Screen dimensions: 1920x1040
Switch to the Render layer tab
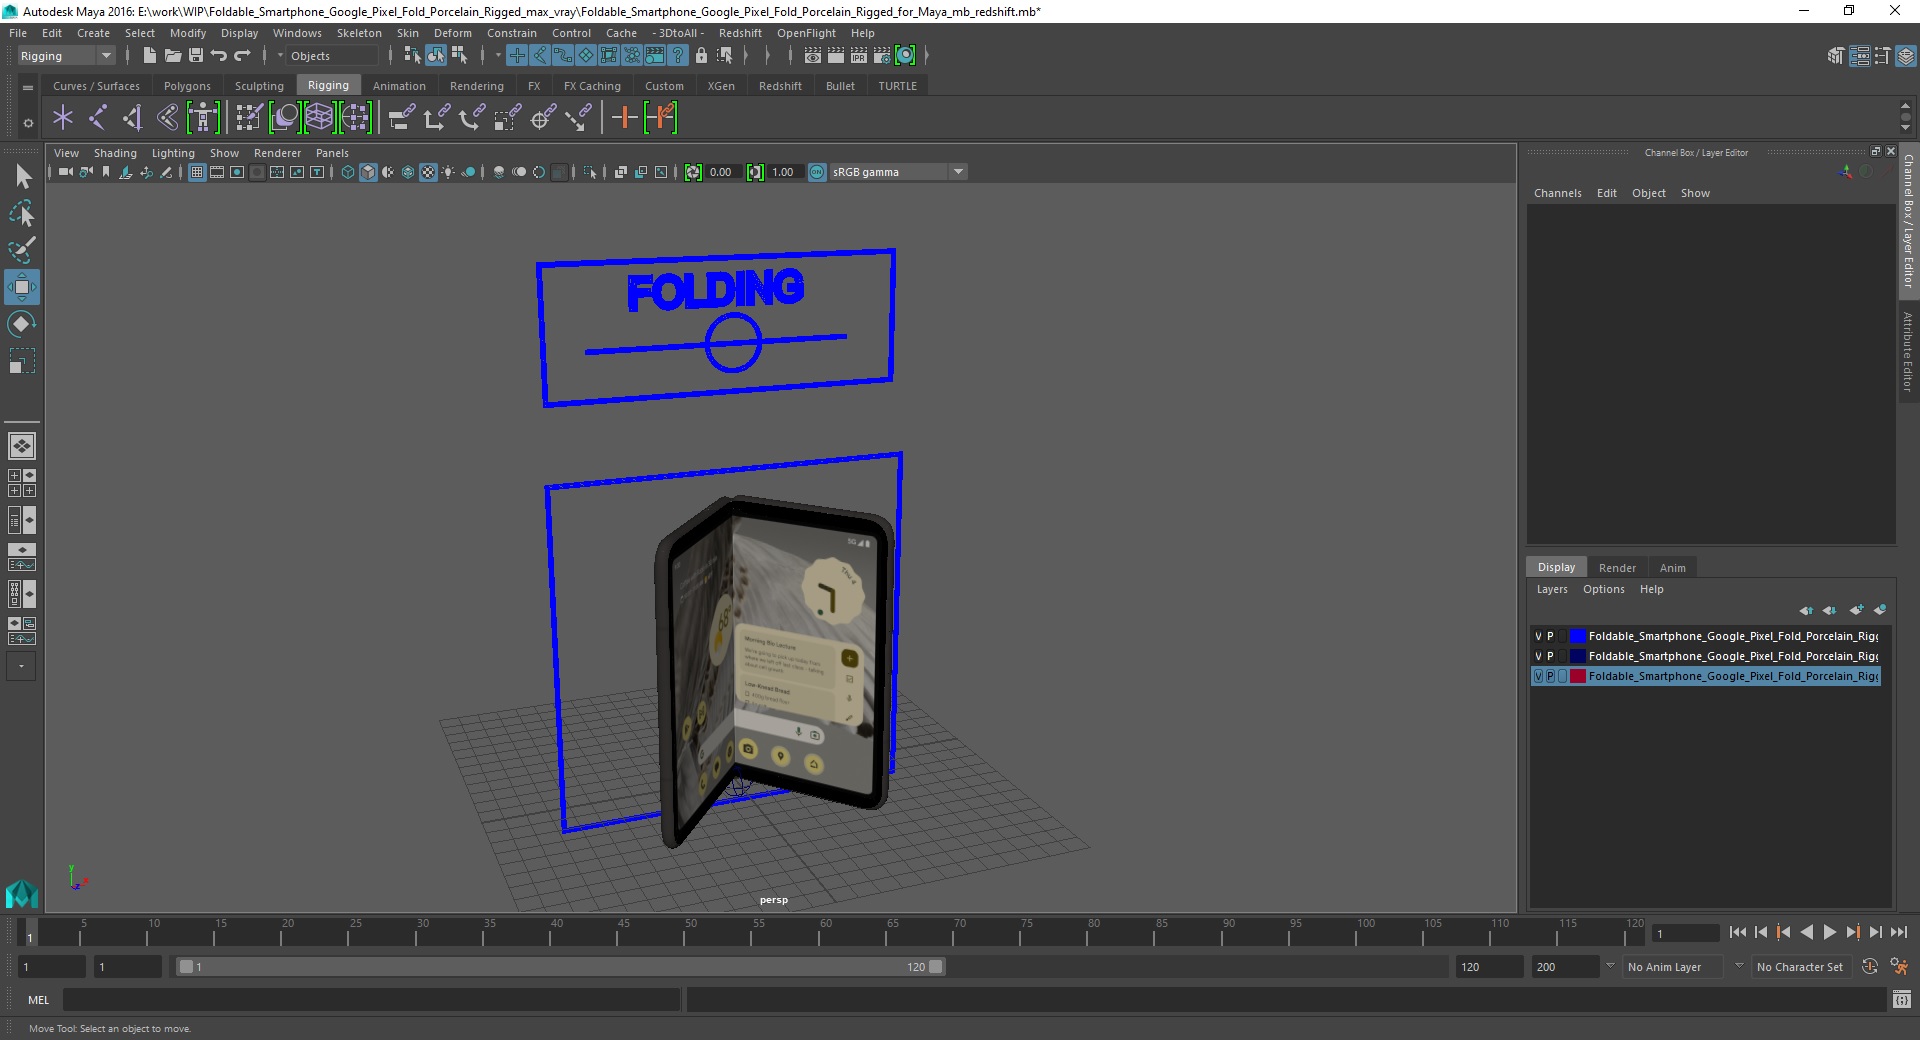(x=1617, y=567)
